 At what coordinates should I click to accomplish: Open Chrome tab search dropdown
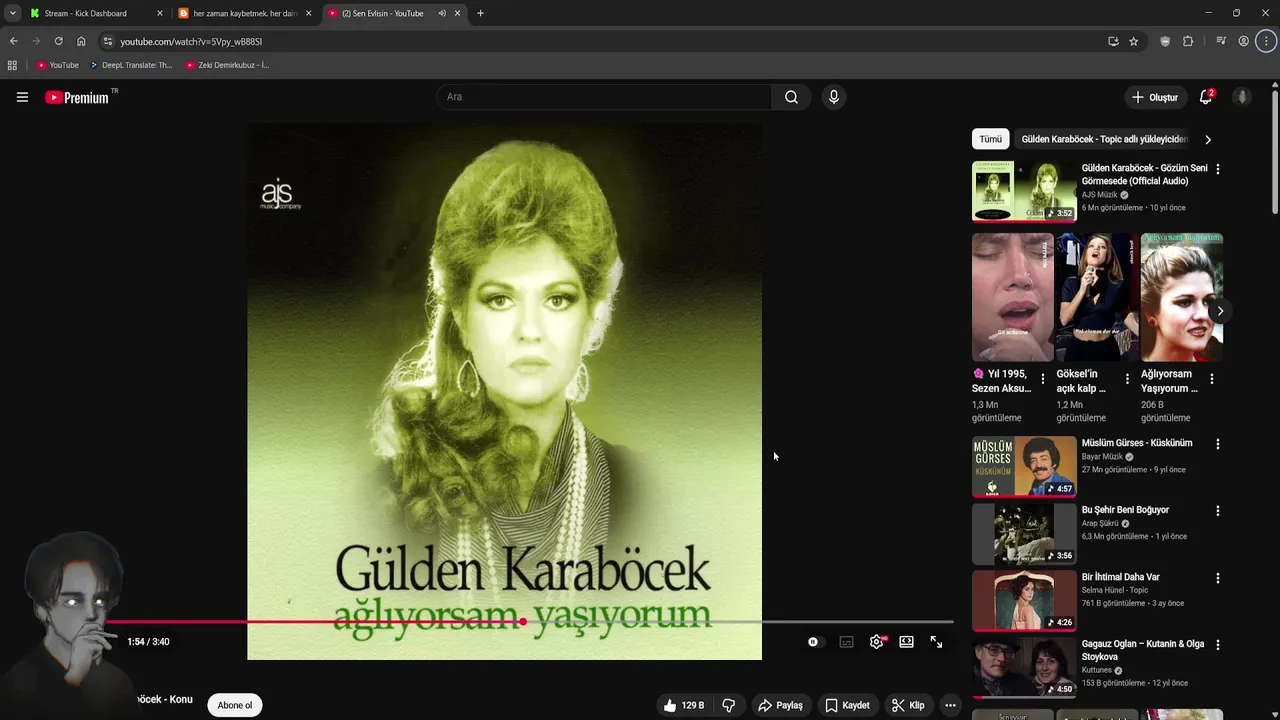(12, 13)
